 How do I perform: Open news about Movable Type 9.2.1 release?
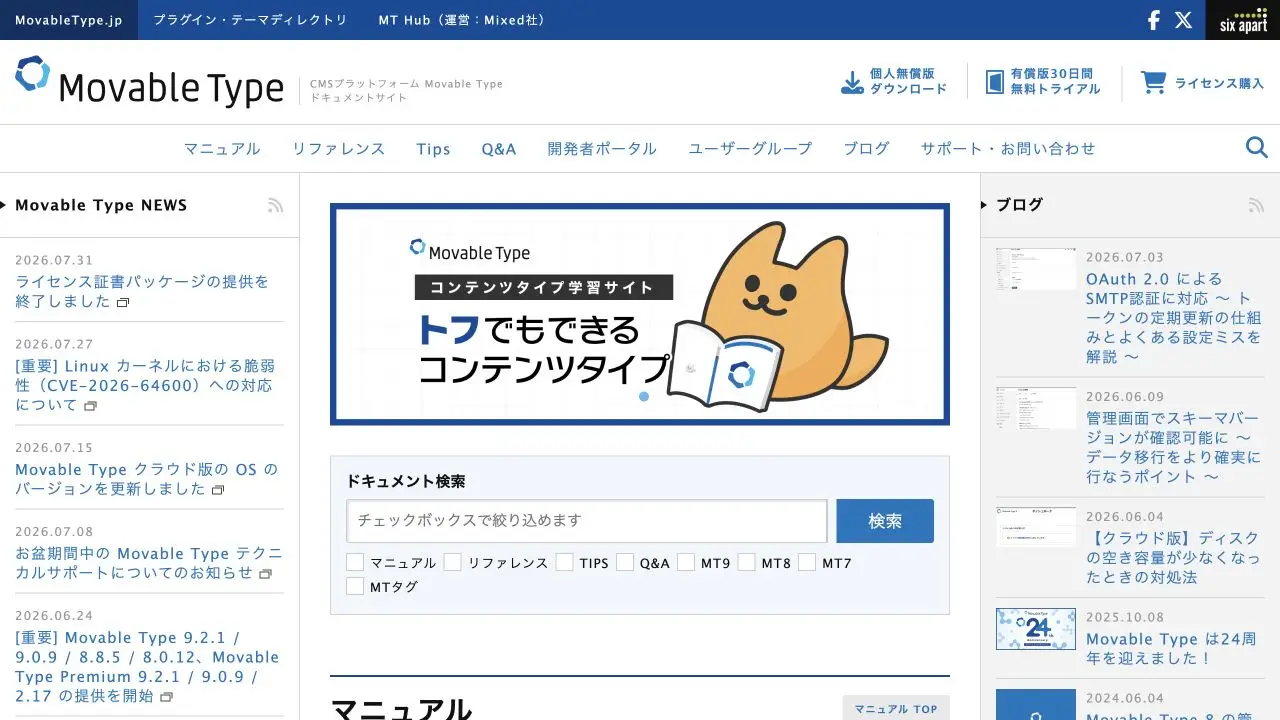(x=147, y=666)
